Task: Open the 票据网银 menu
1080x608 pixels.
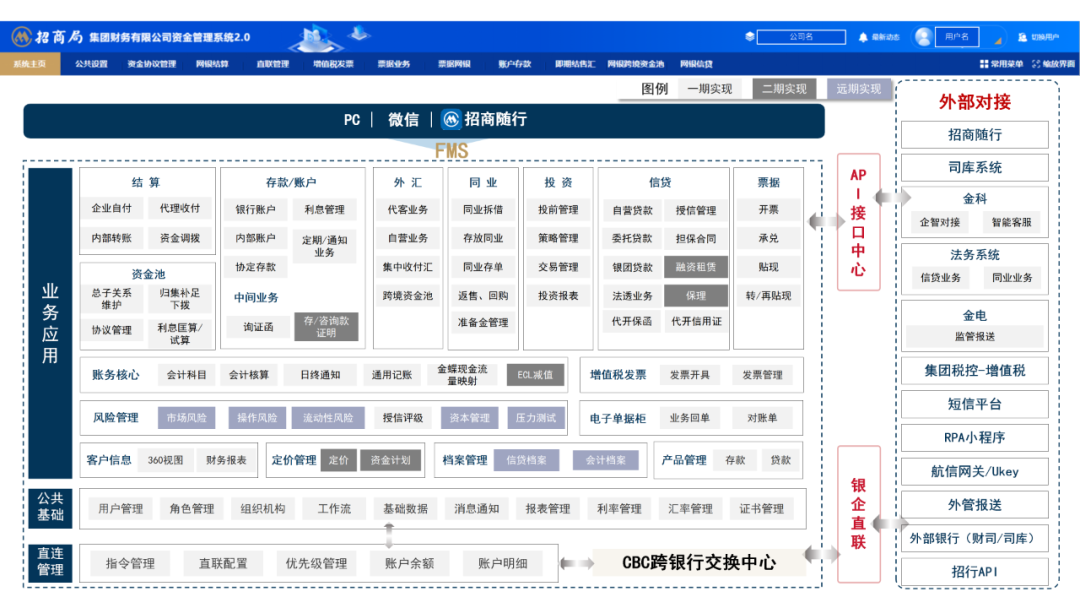Action: click(455, 64)
